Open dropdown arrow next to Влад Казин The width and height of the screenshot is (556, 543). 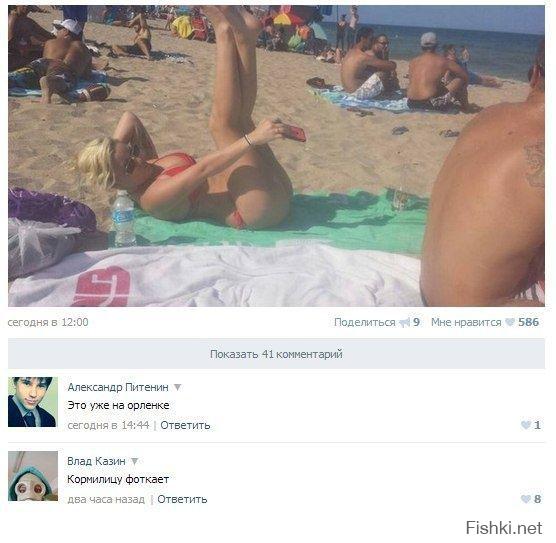click(134, 461)
